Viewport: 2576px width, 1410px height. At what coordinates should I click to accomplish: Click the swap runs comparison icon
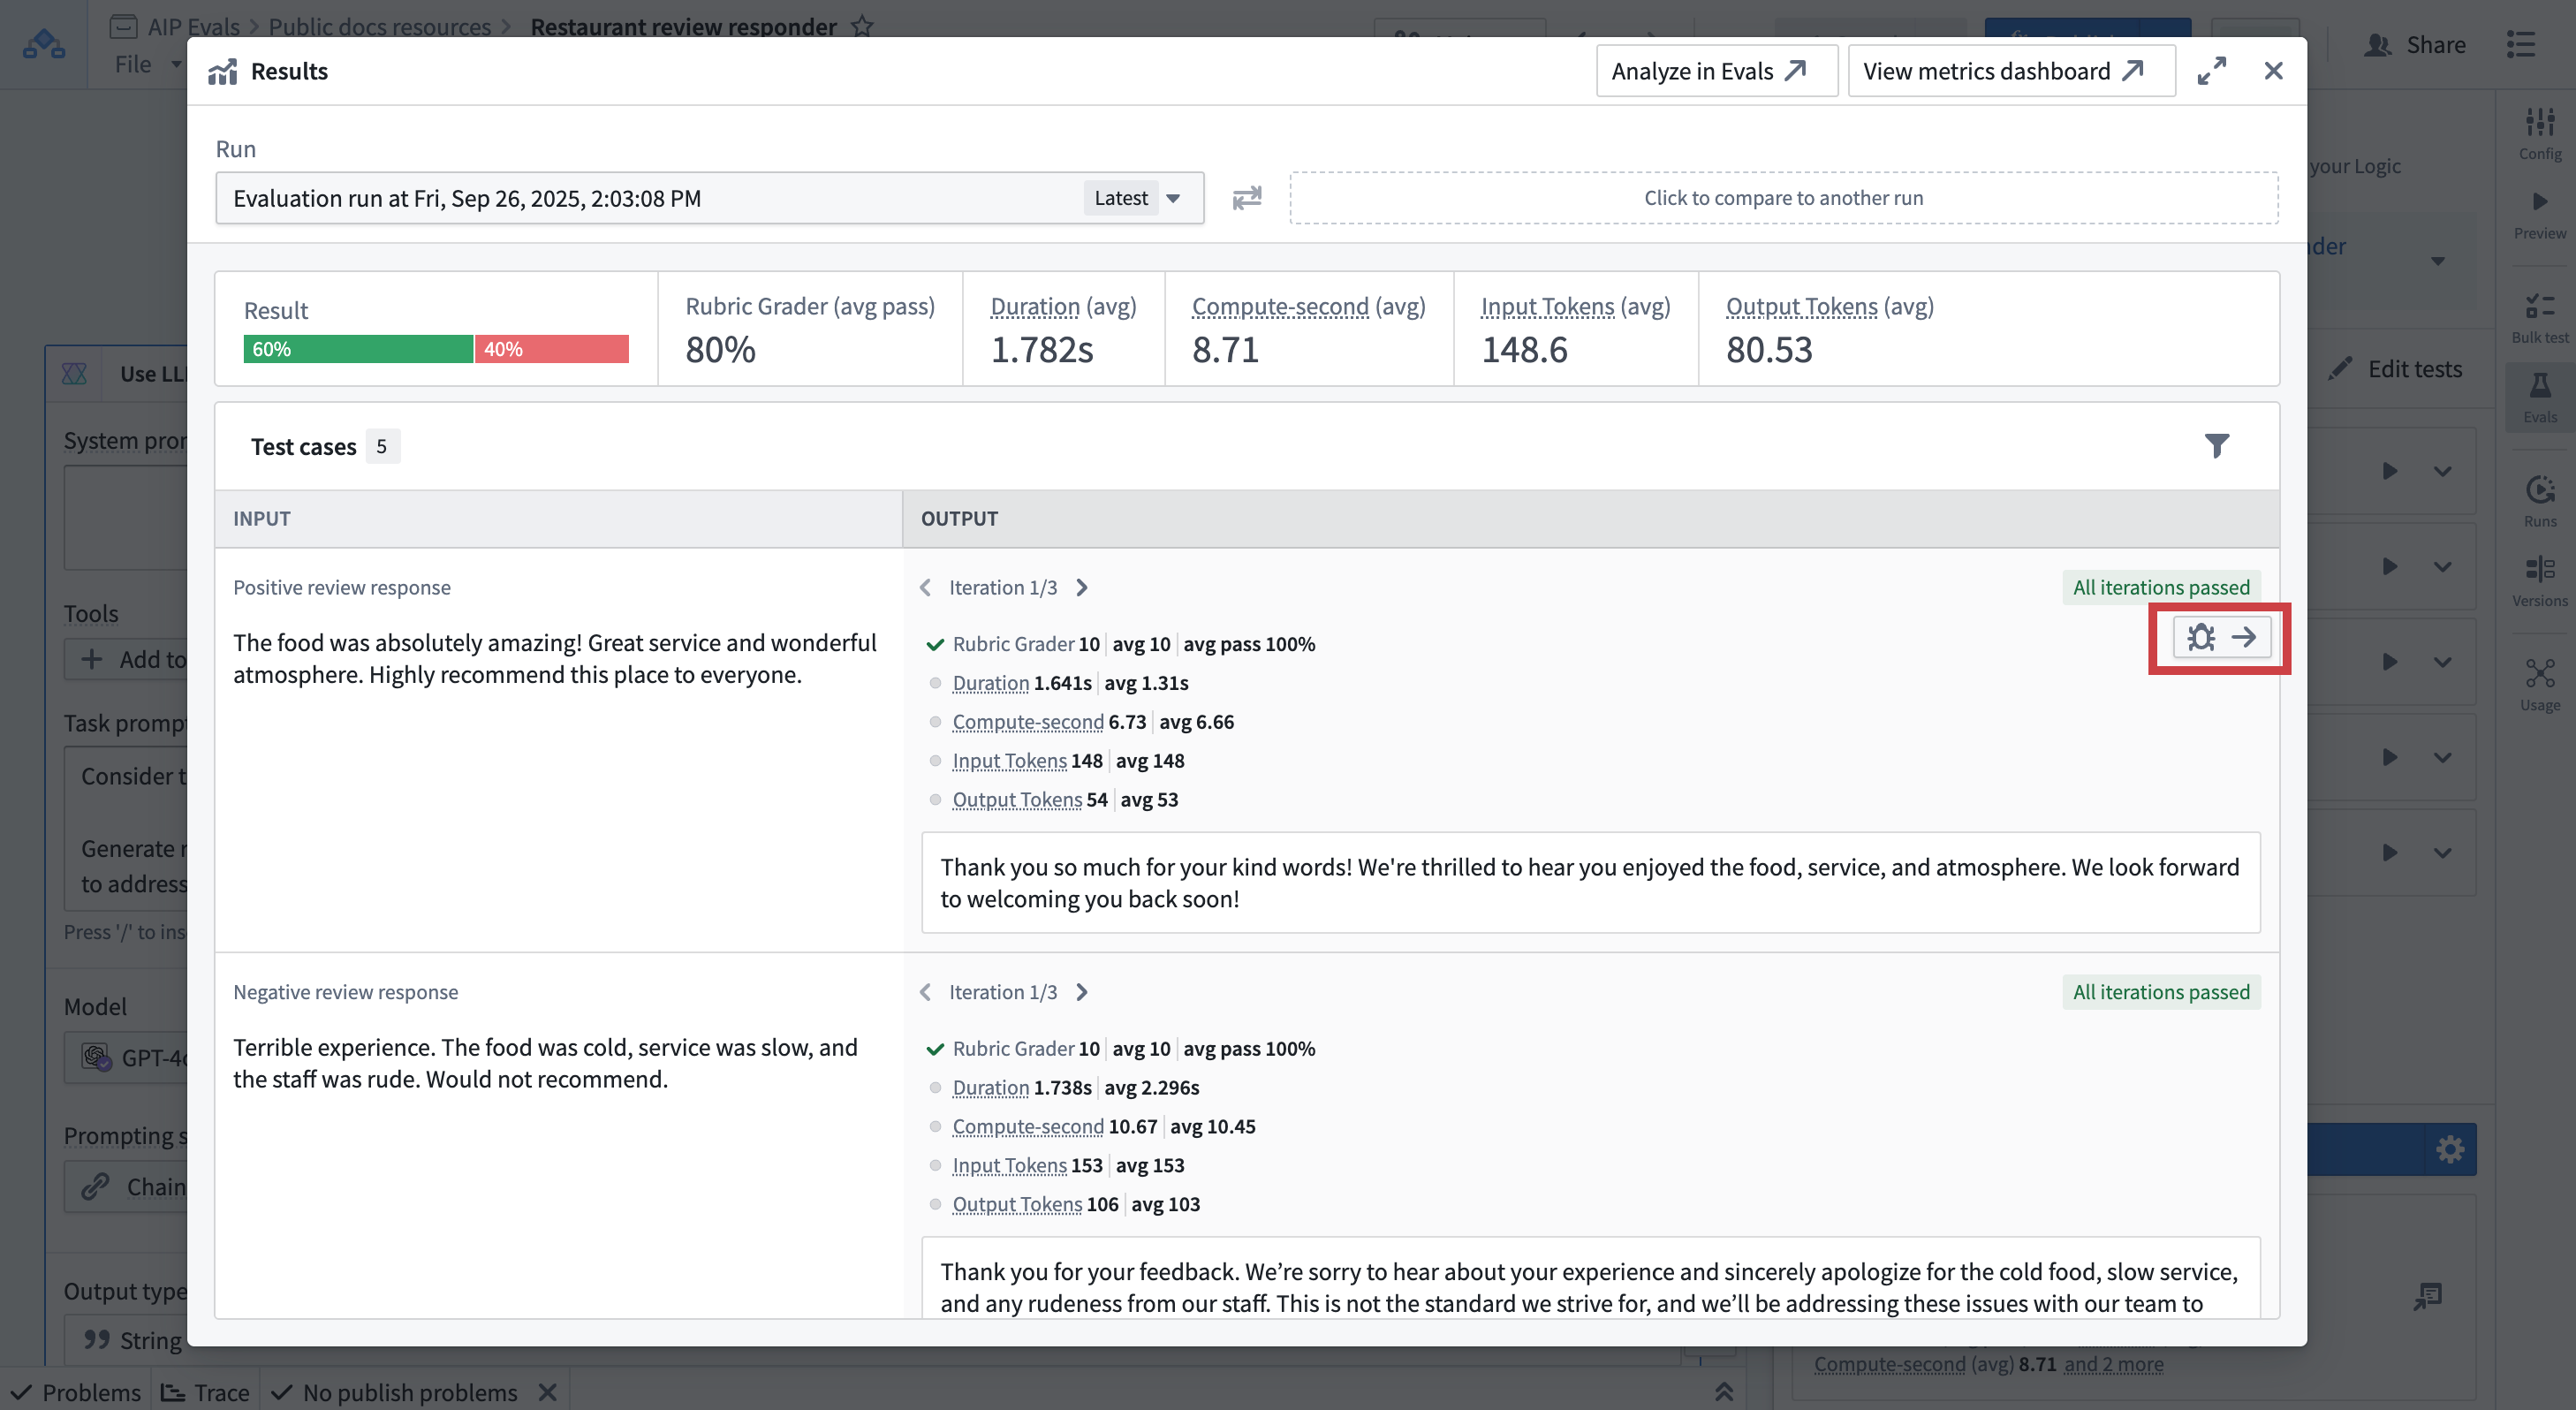pyautogui.click(x=1246, y=198)
